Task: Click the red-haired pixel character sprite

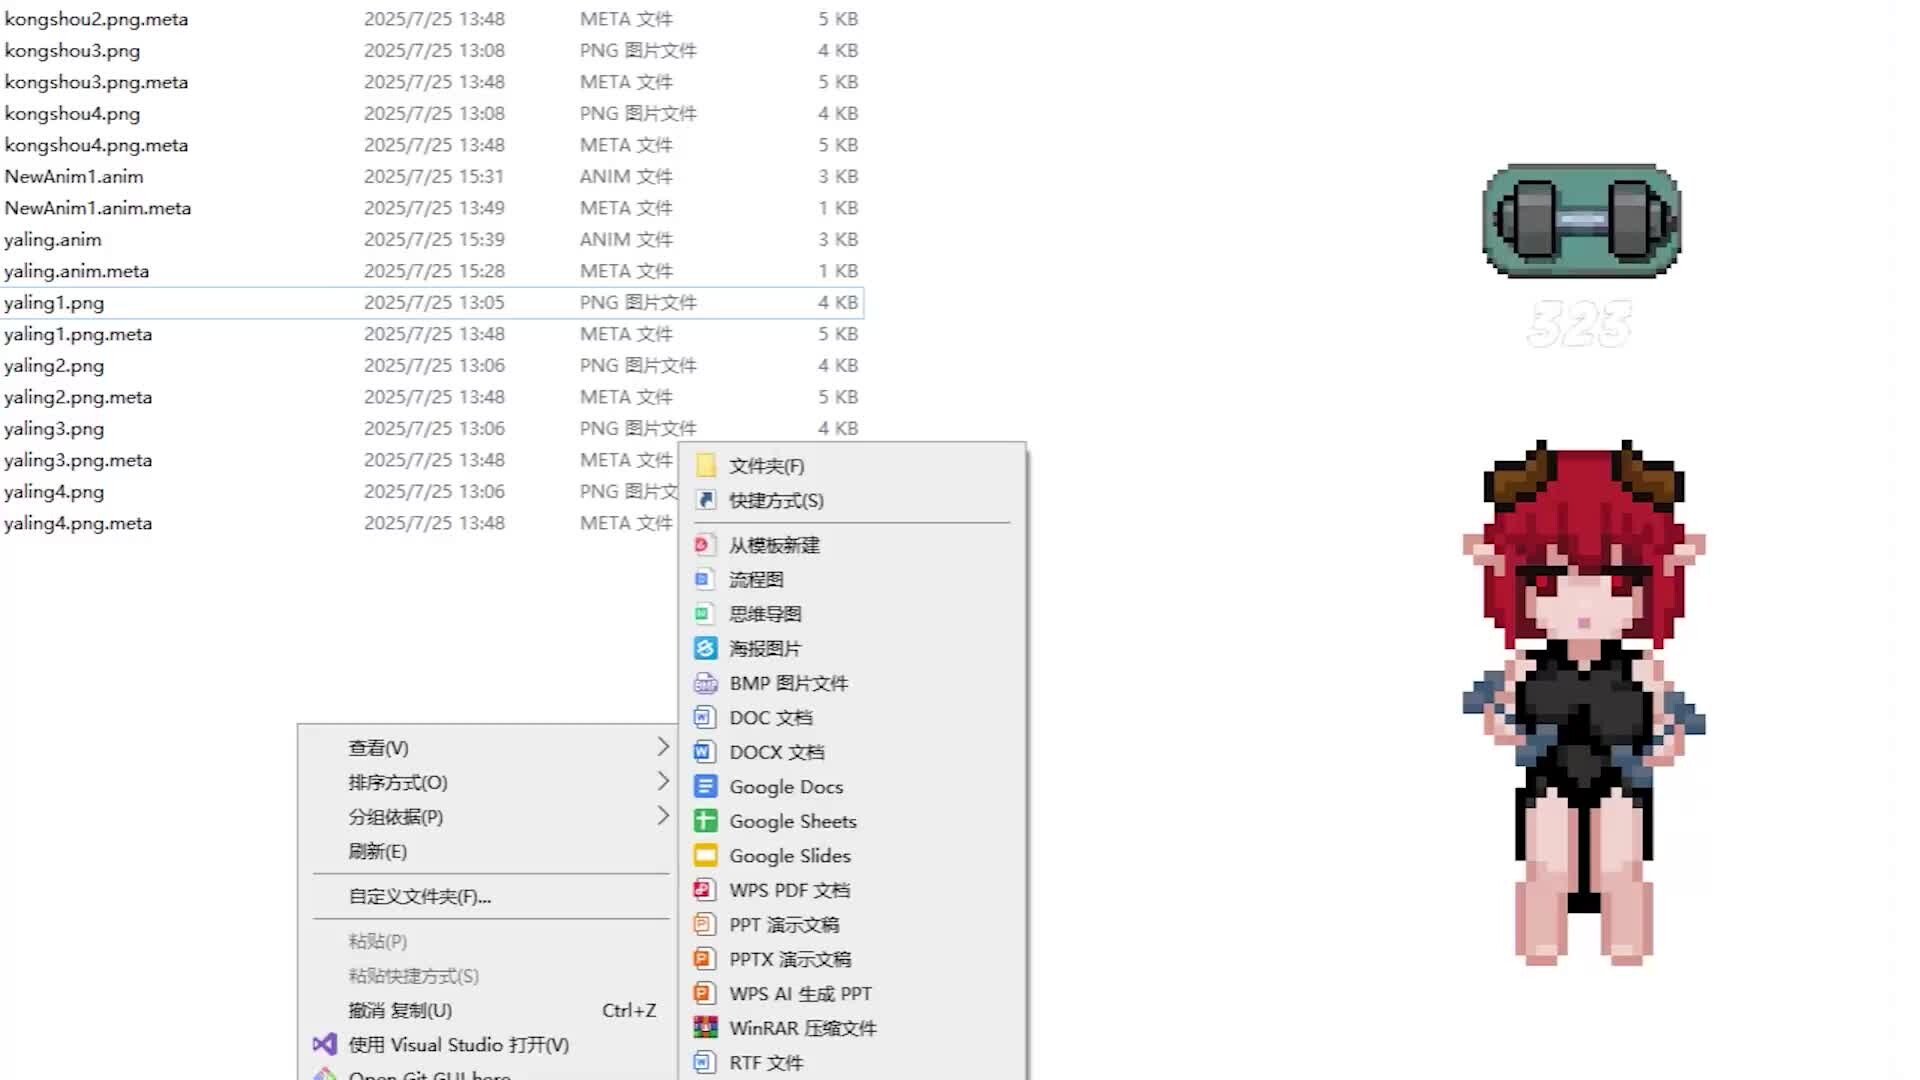Action: pyautogui.click(x=1583, y=700)
